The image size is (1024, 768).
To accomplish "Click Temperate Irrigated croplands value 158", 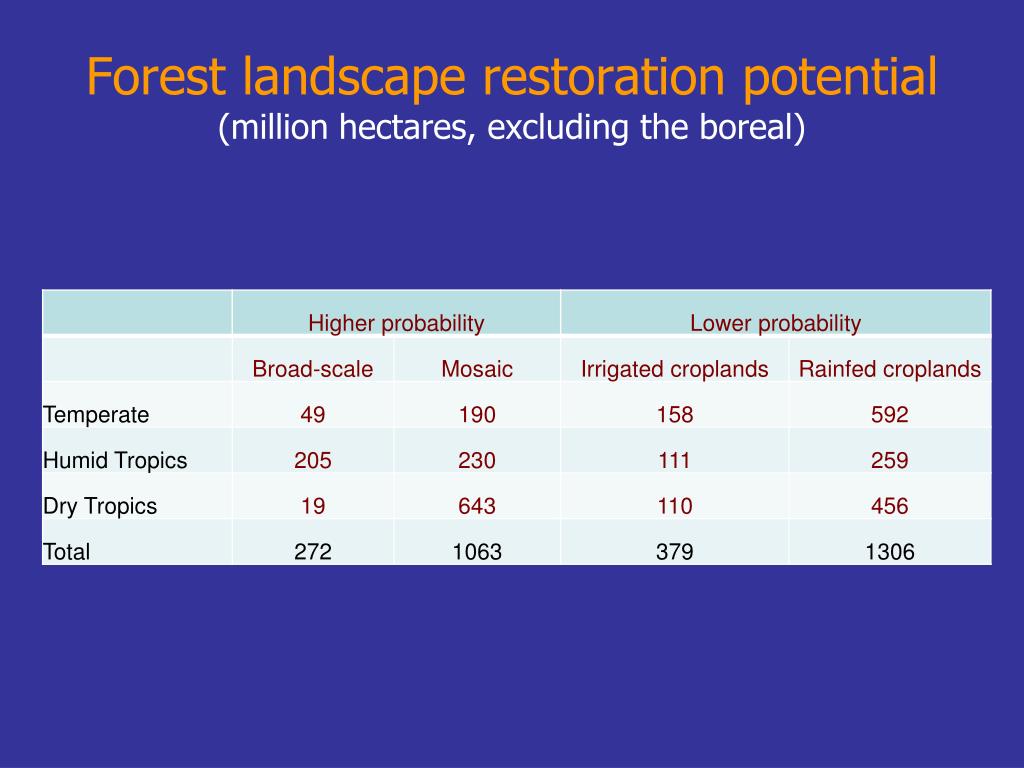I will coord(675,415).
